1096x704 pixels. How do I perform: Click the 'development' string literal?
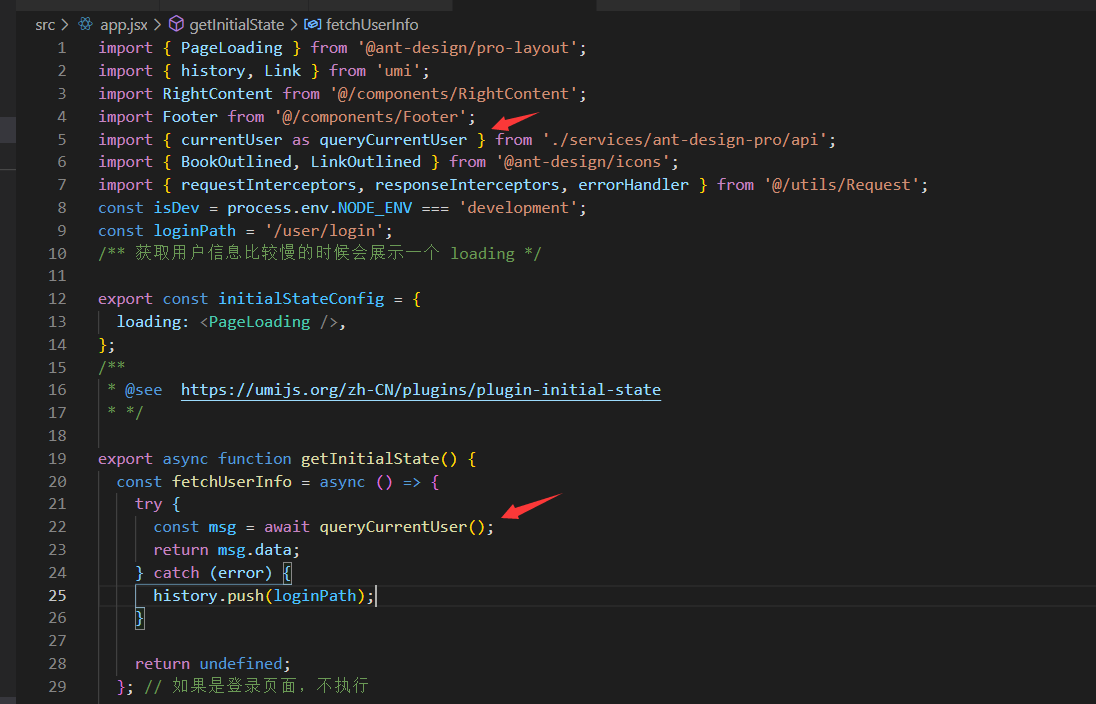(518, 208)
